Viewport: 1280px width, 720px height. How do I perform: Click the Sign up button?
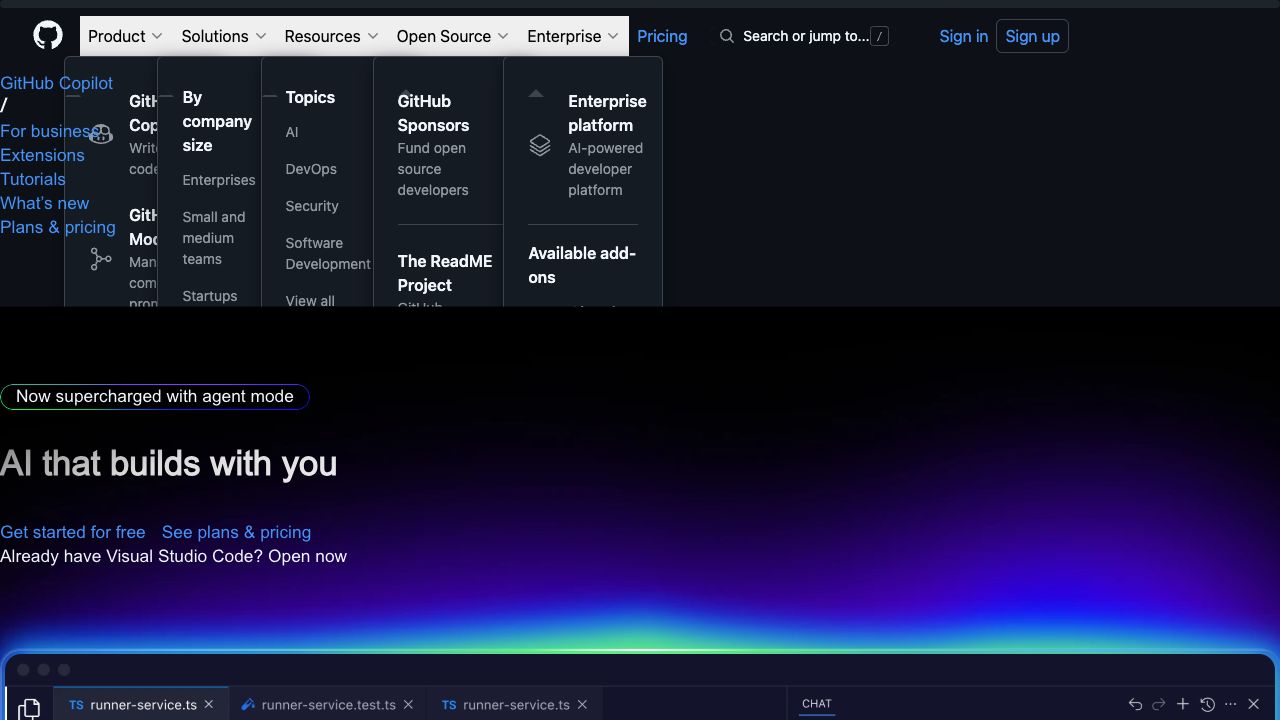1032,36
